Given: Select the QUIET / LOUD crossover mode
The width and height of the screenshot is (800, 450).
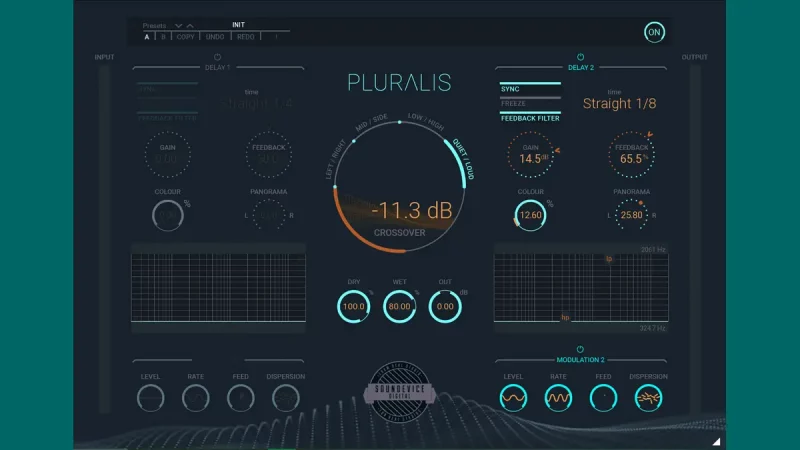Looking at the screenshot, I should tap(463, 160).
